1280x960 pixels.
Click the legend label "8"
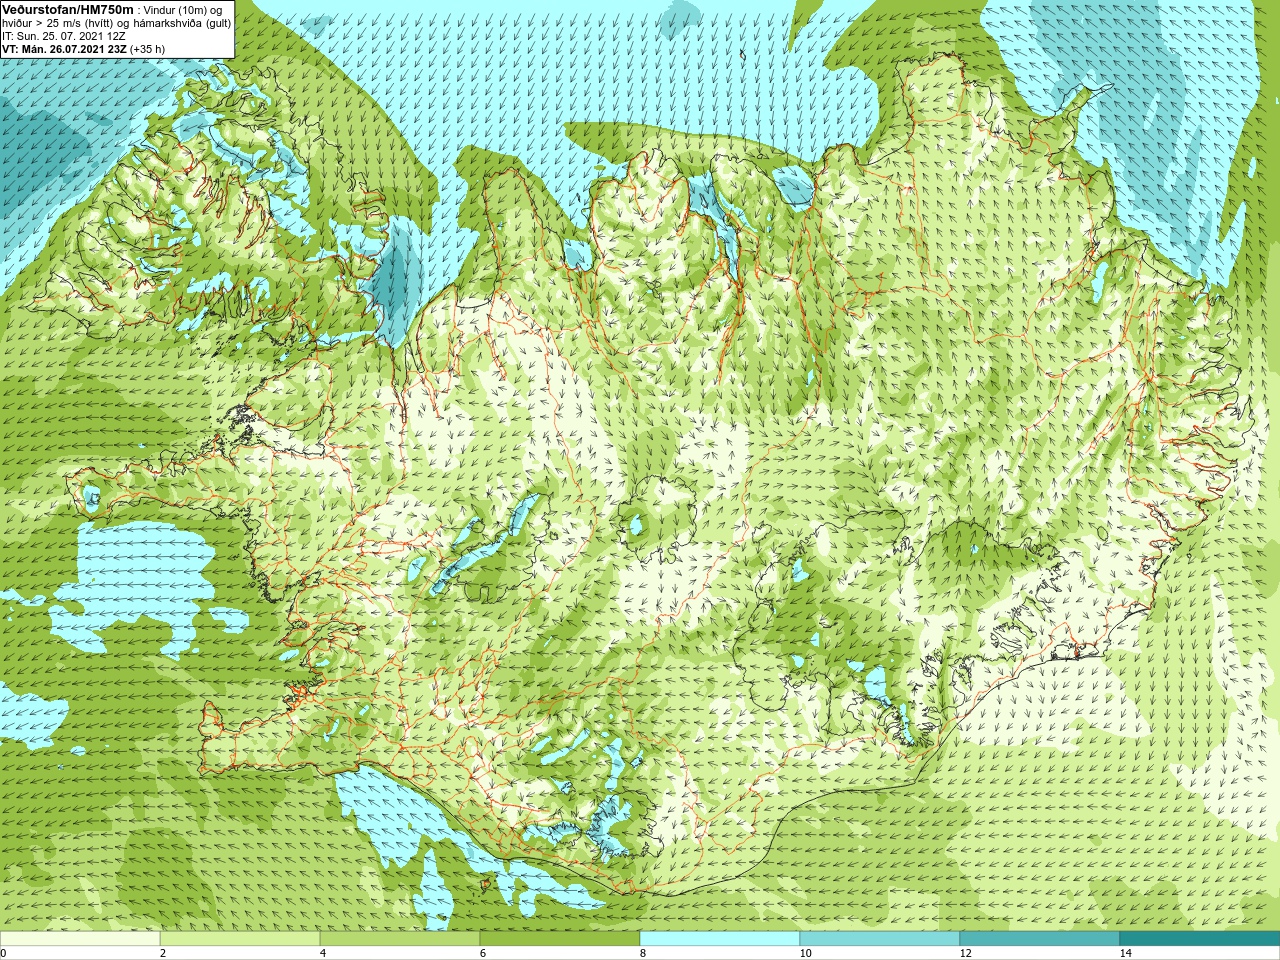643,953
